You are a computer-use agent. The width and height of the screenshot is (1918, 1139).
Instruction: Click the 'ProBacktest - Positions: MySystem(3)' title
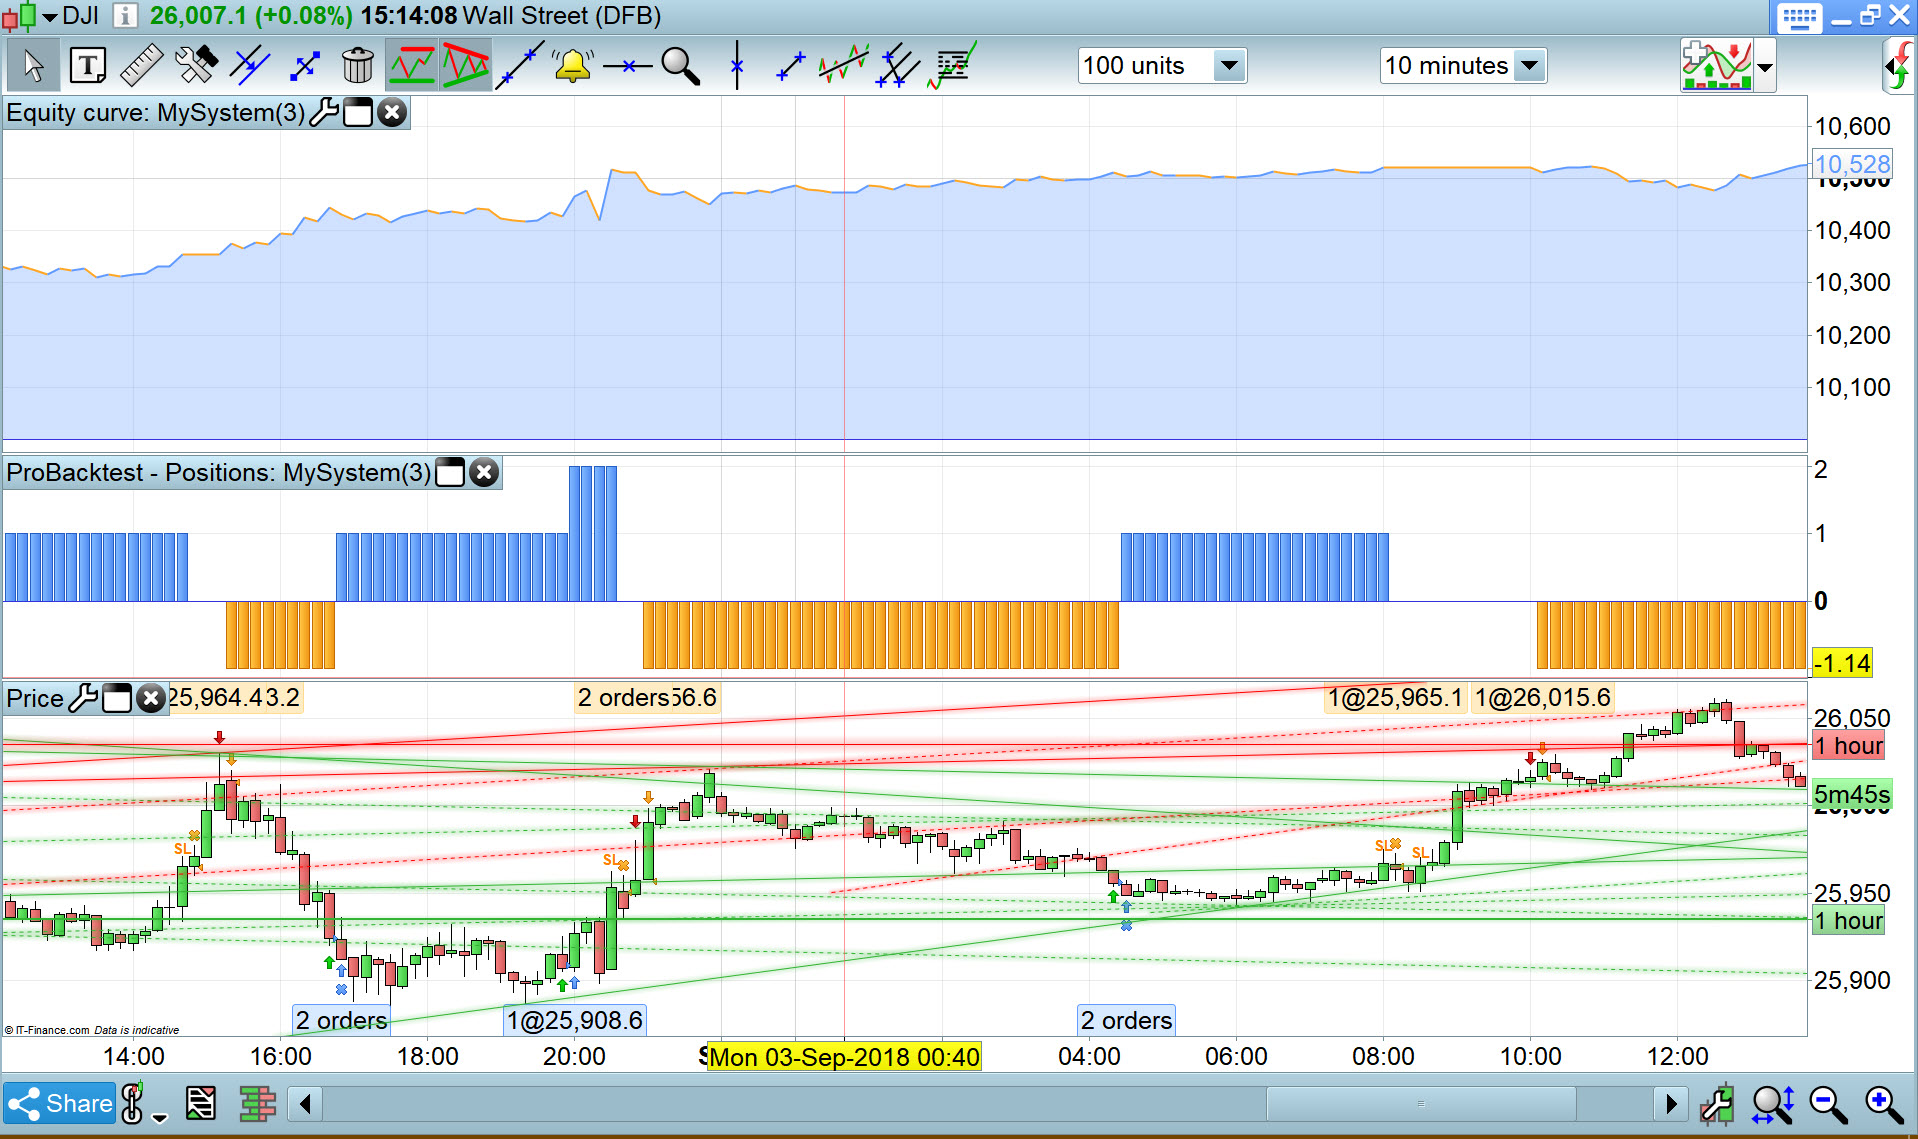219,472
